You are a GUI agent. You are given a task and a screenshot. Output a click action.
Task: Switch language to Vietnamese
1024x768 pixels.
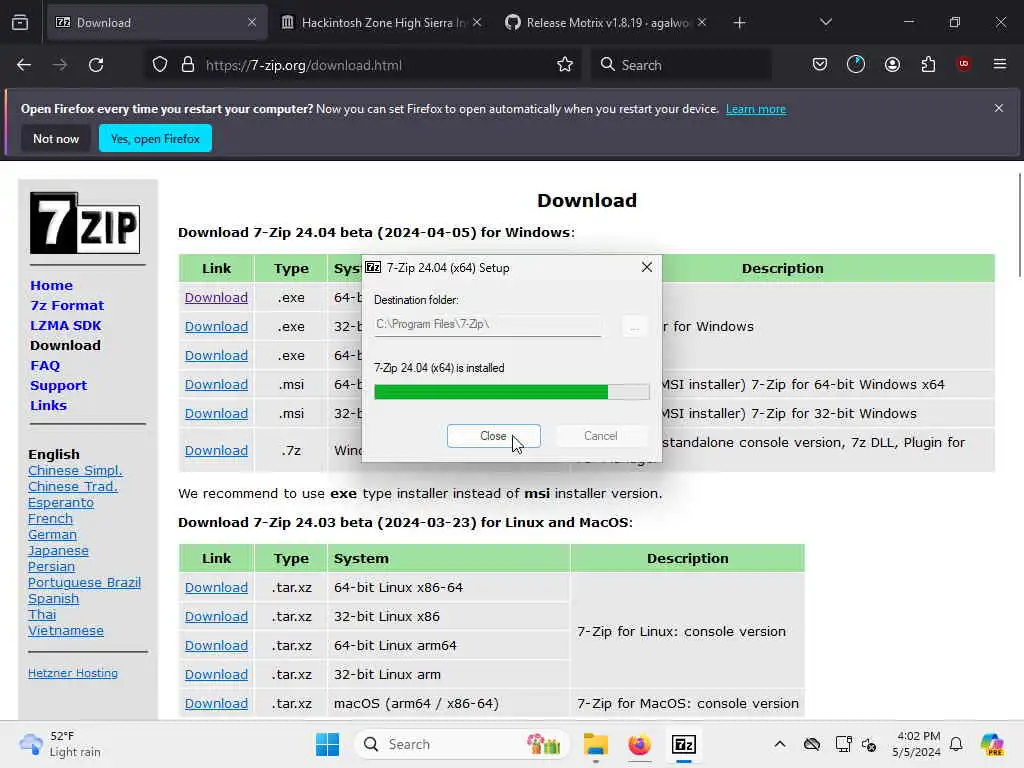[x=65, y=630]
